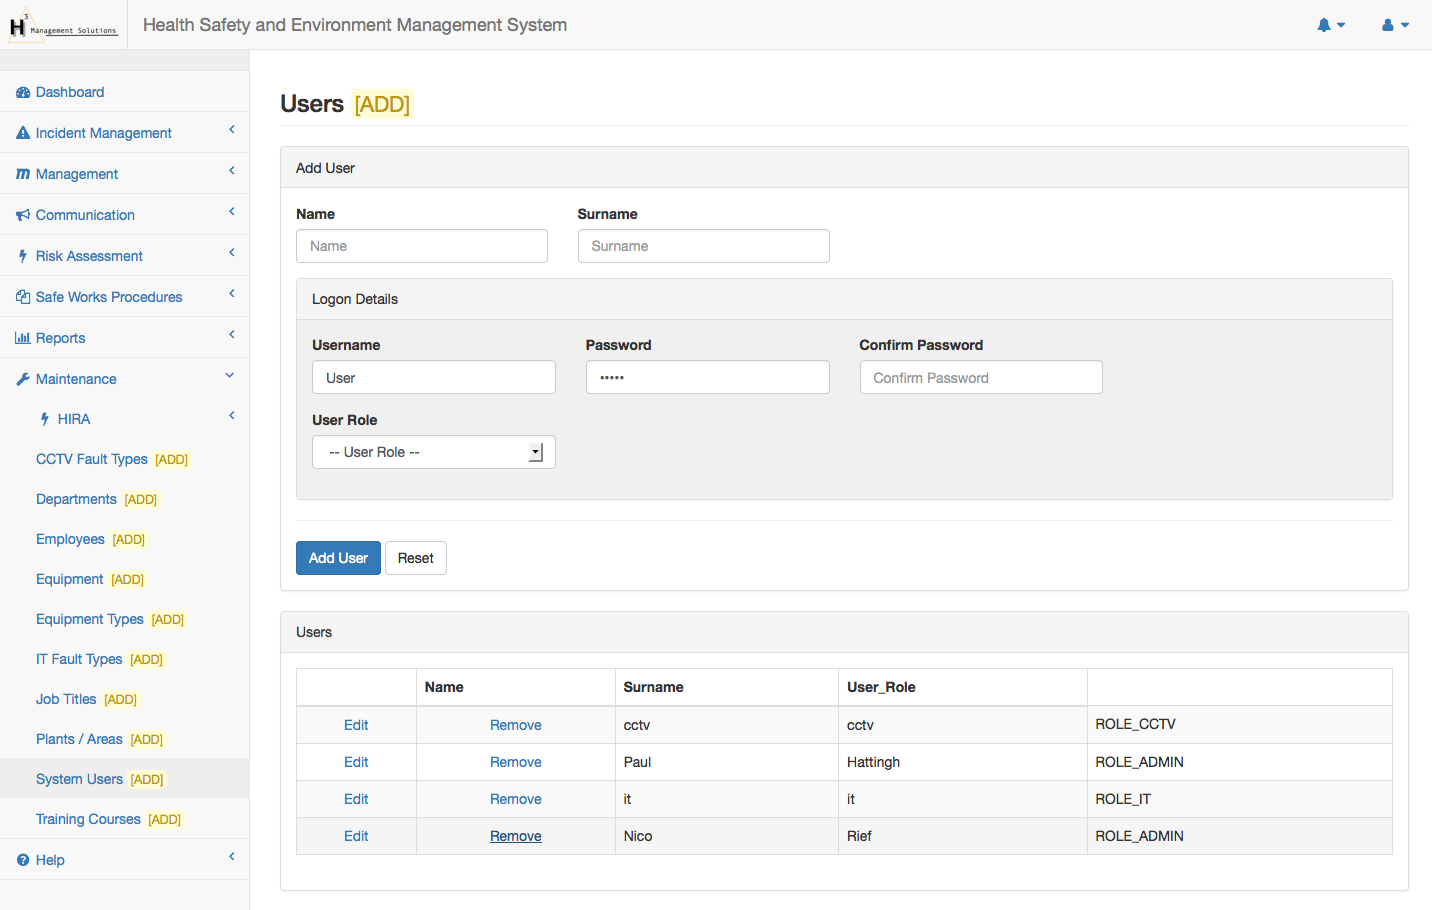The height and width of the screenshot is (910, 1432).
Task: Click the notifications bell icon
Action: (1324, 25)
